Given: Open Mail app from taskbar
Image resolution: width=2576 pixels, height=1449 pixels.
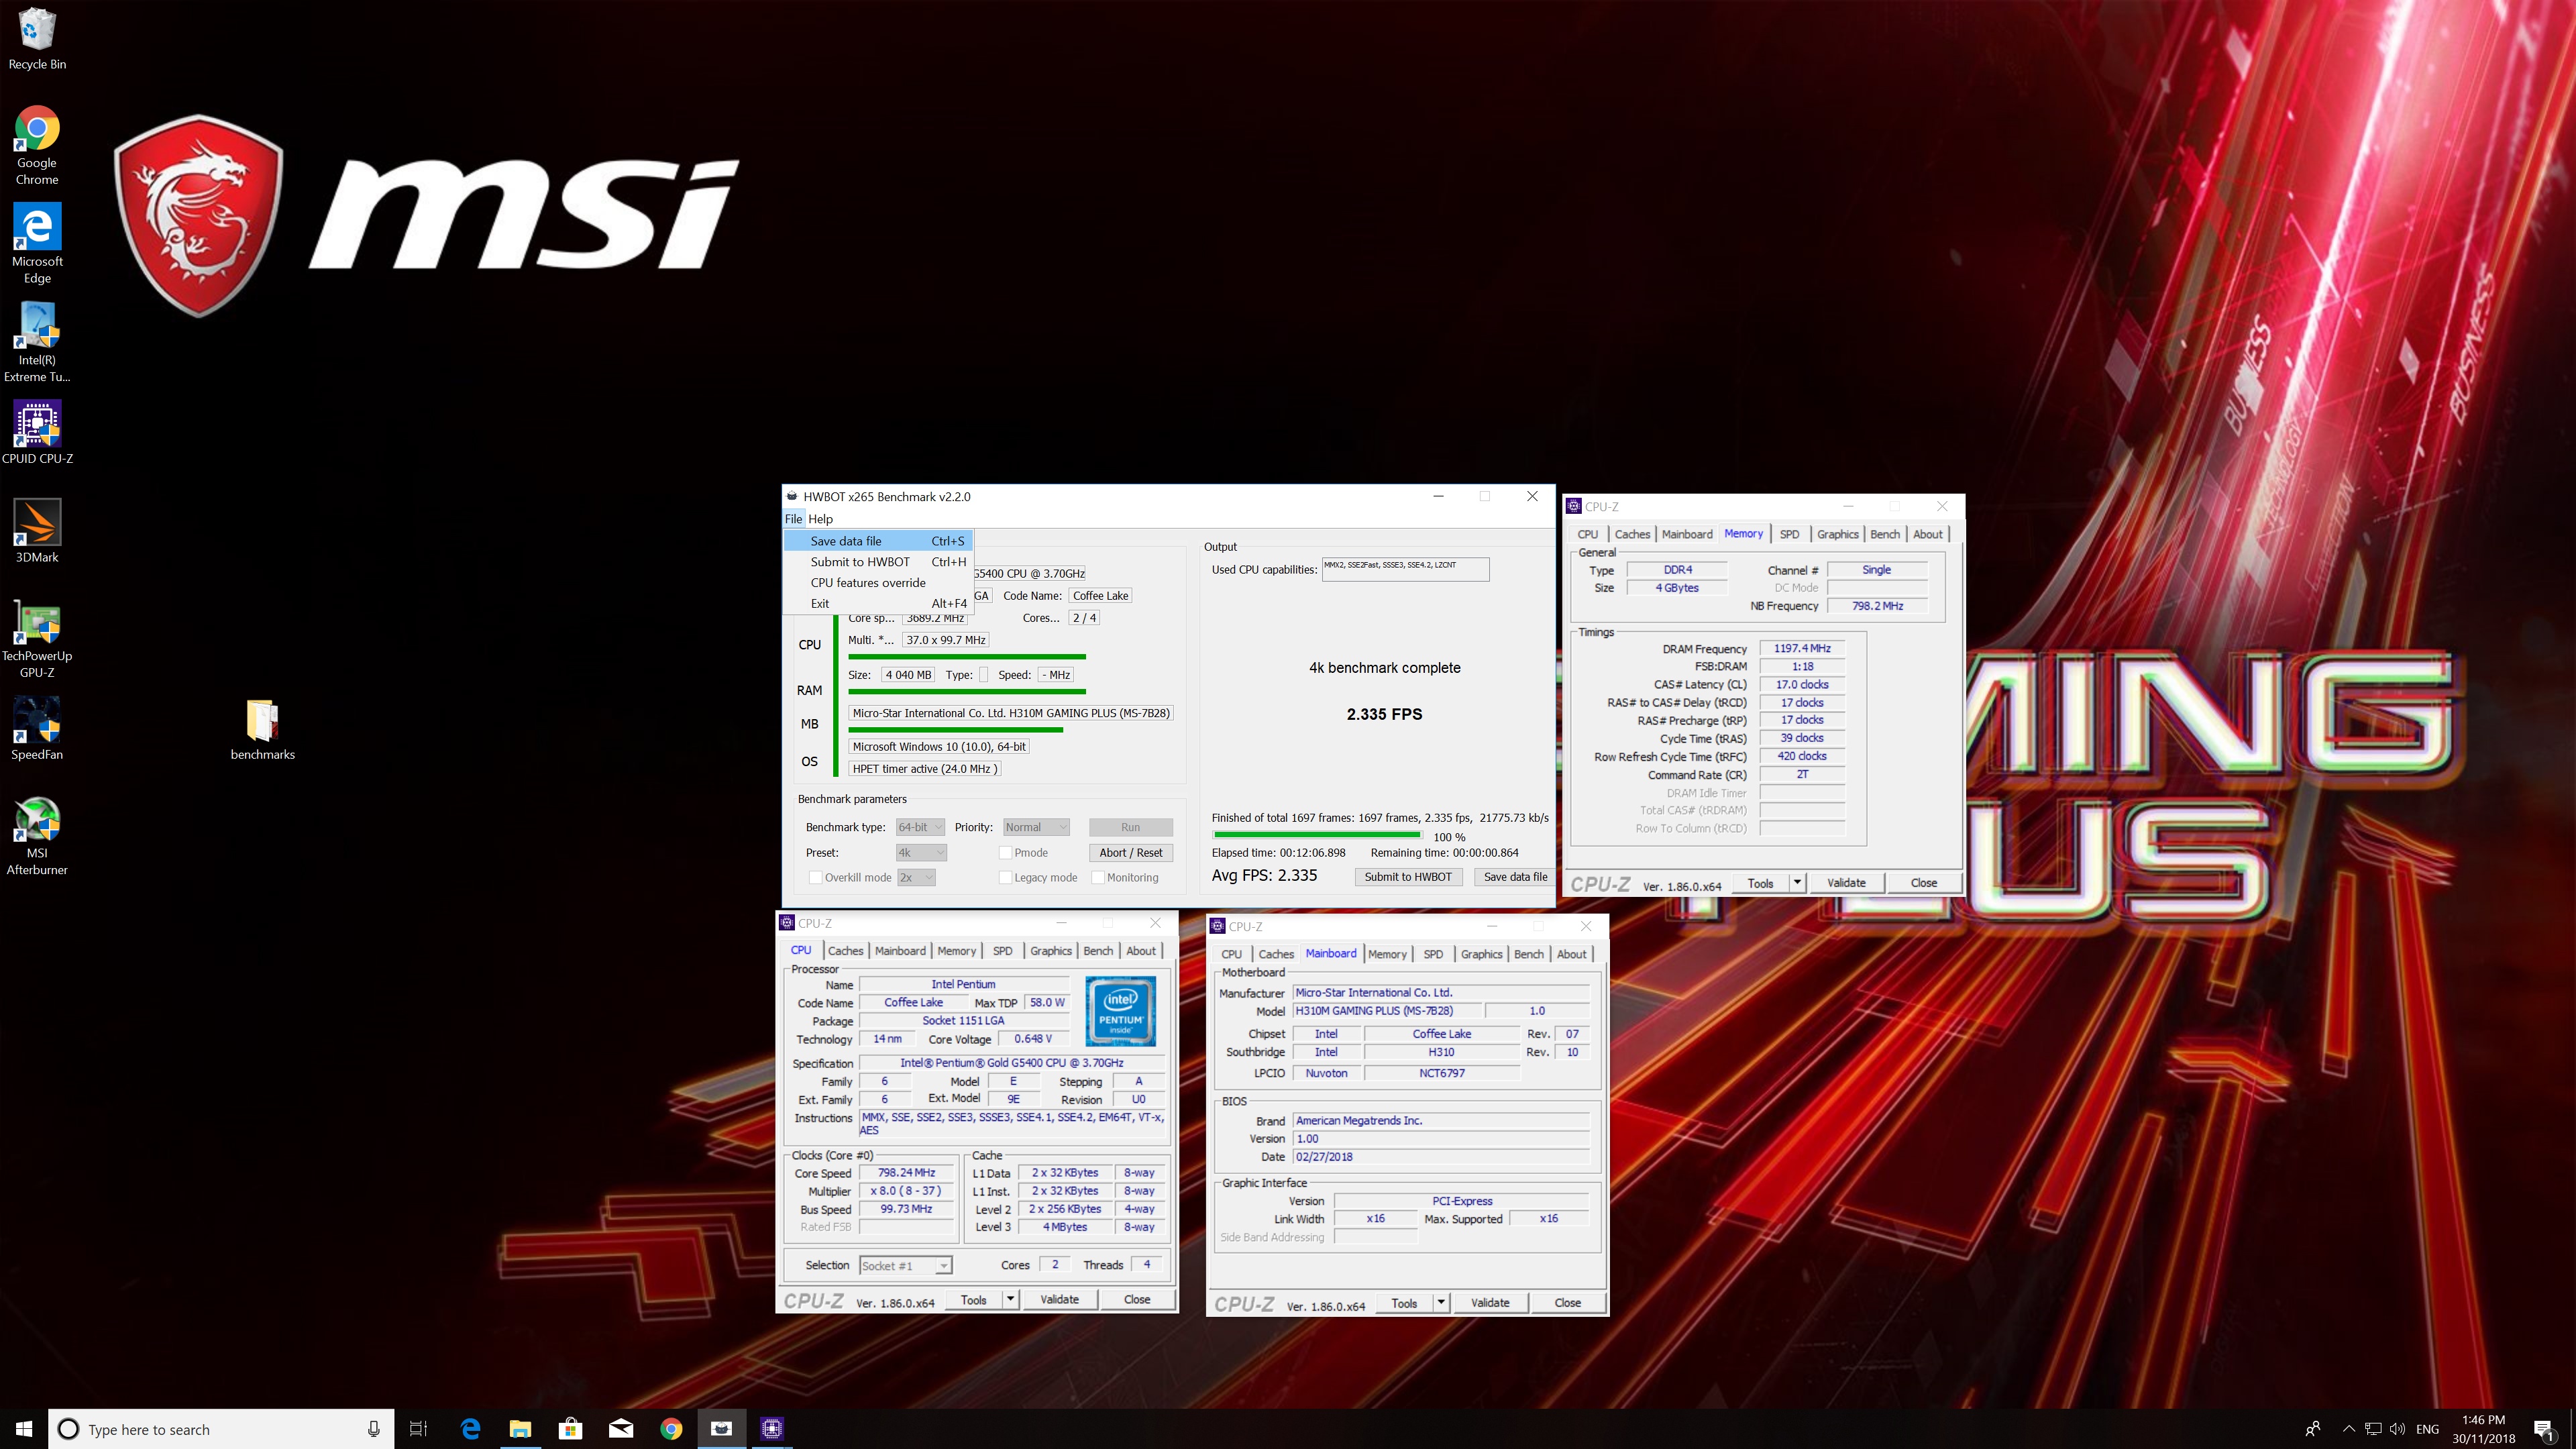Looking at the screenshot, I should click(x=620, y=1429).
